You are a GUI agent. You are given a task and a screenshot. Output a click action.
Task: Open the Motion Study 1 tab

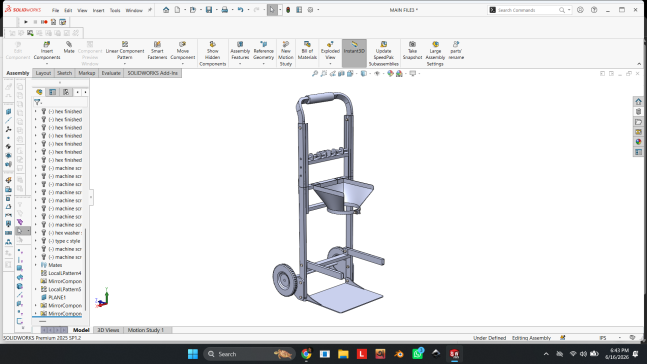[146, 330]
